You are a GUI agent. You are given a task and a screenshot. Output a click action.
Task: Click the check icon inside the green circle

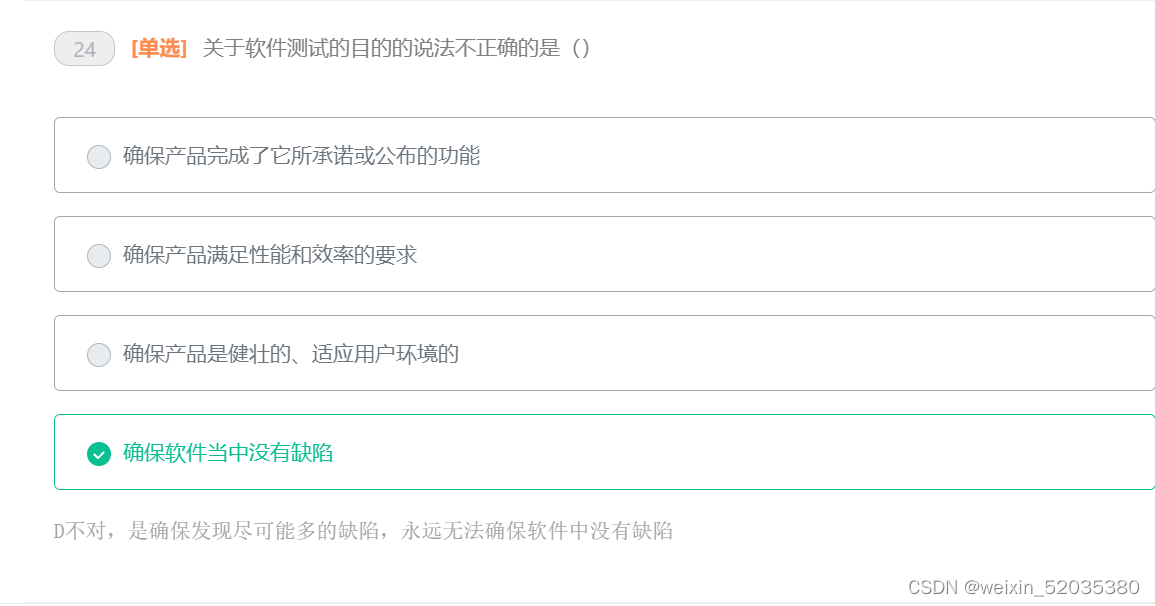coord(97,453)
